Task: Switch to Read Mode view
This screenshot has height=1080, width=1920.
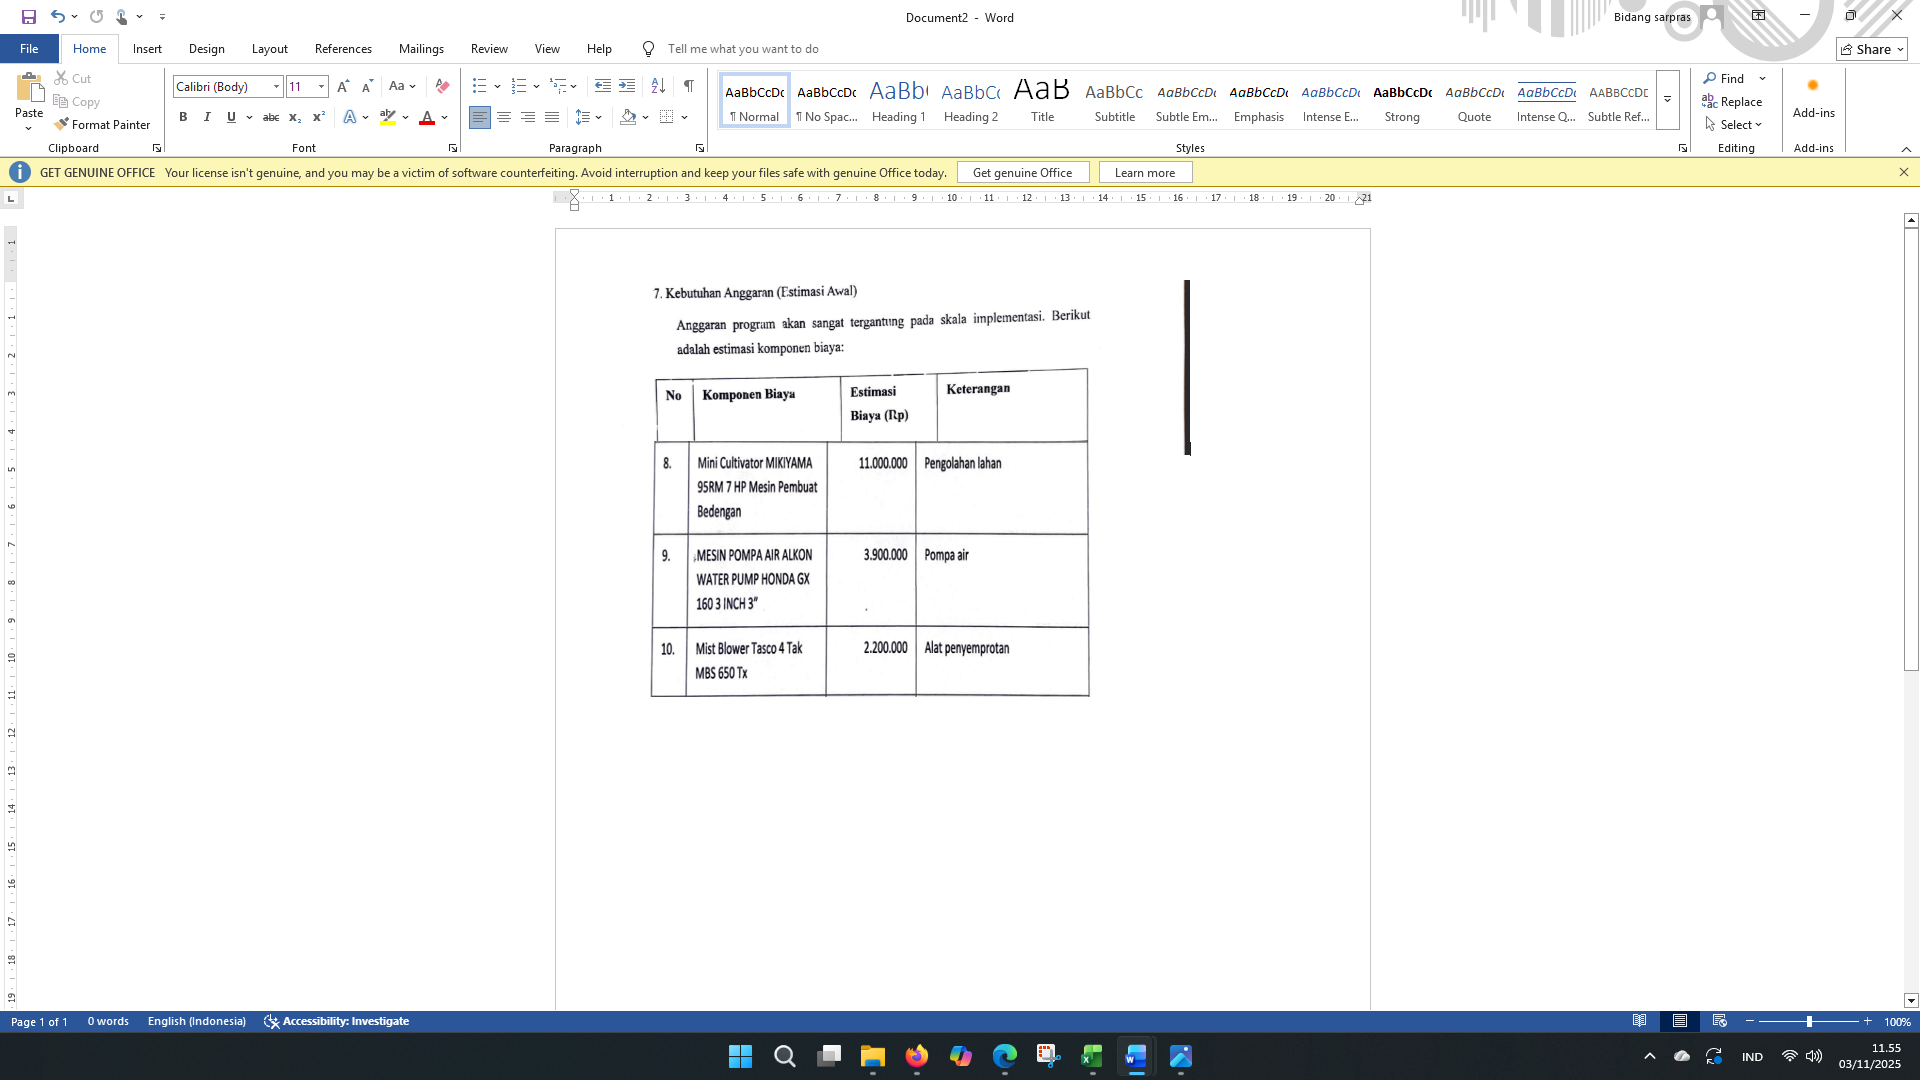Action: 1640,1021
